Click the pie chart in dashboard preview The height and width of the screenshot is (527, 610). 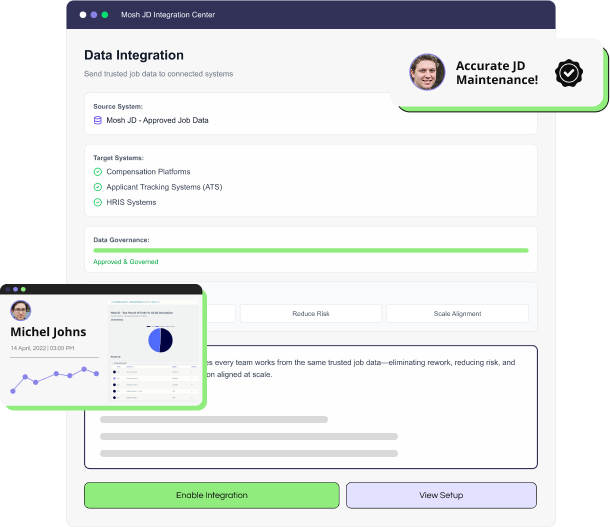[x=160, y=340]
